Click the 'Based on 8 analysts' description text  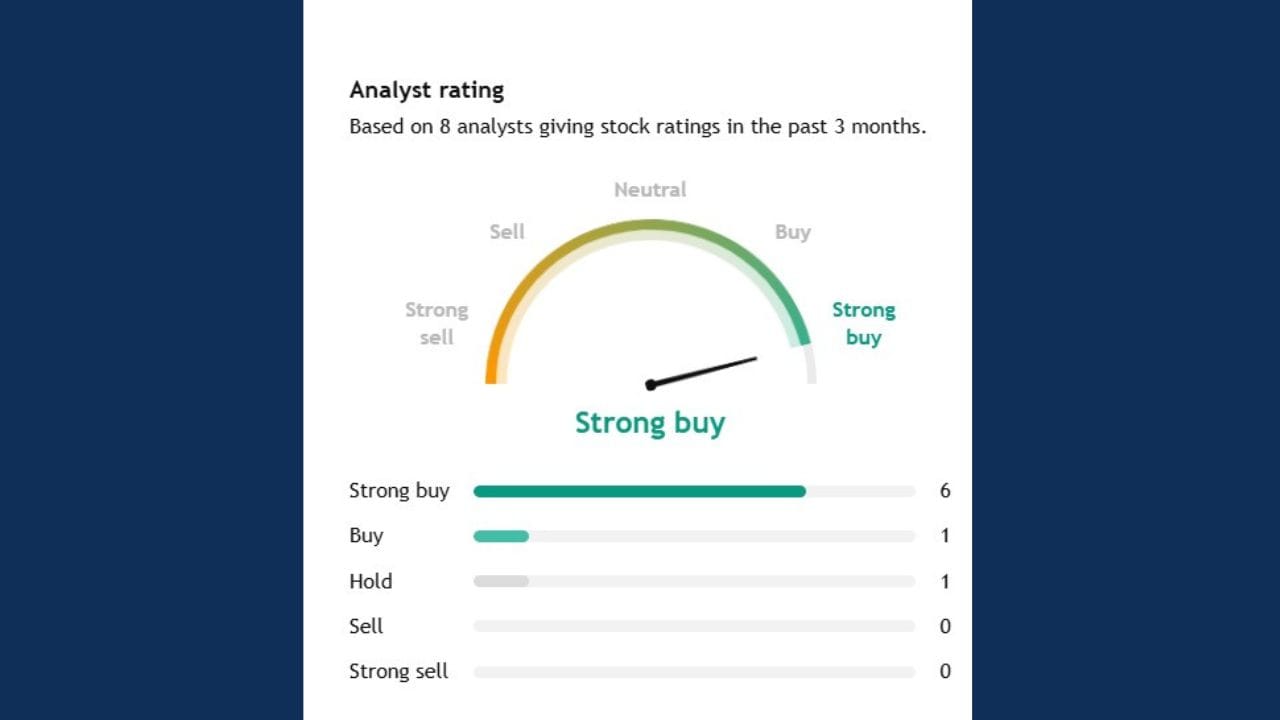click(637, 127)
